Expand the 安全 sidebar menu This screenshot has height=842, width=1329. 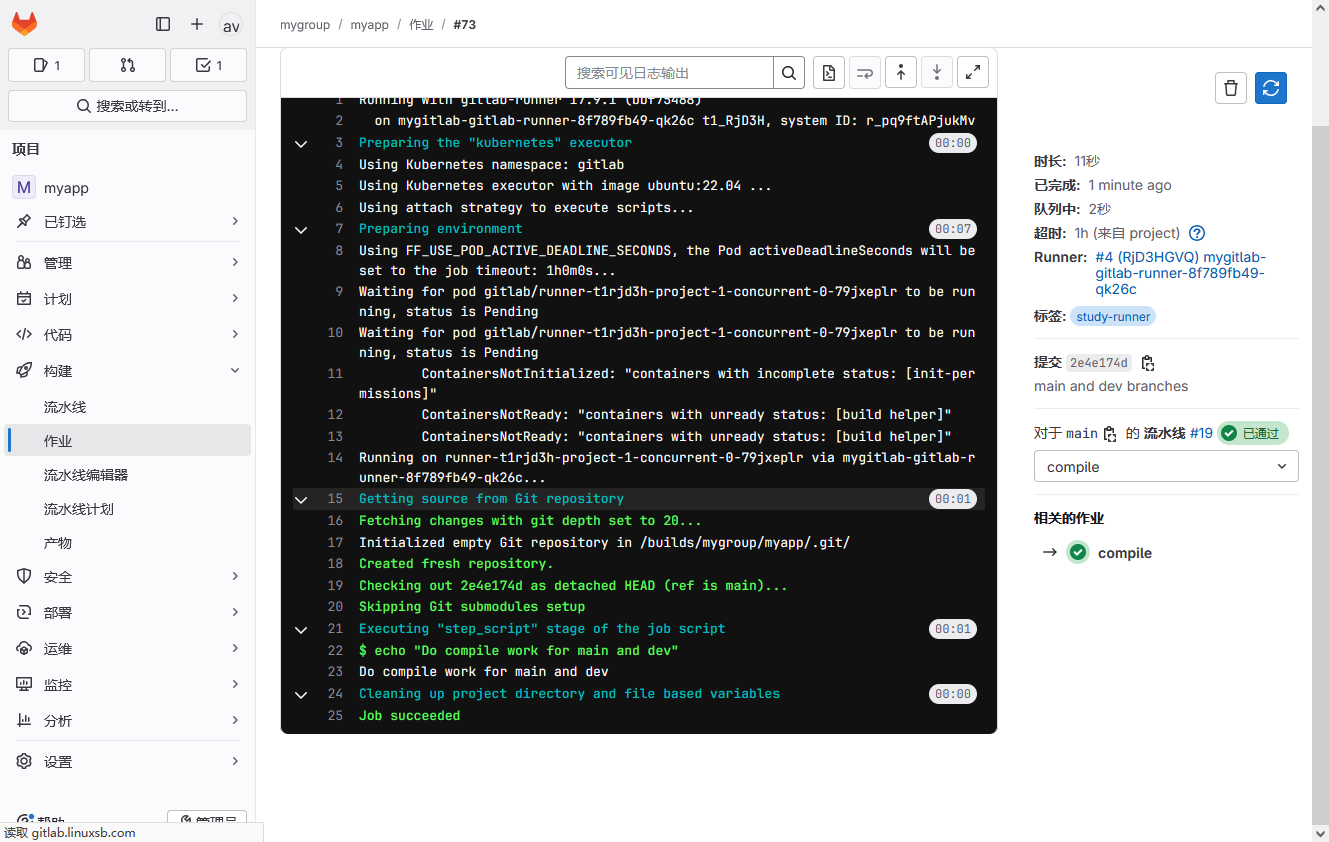tap(127, 577)
